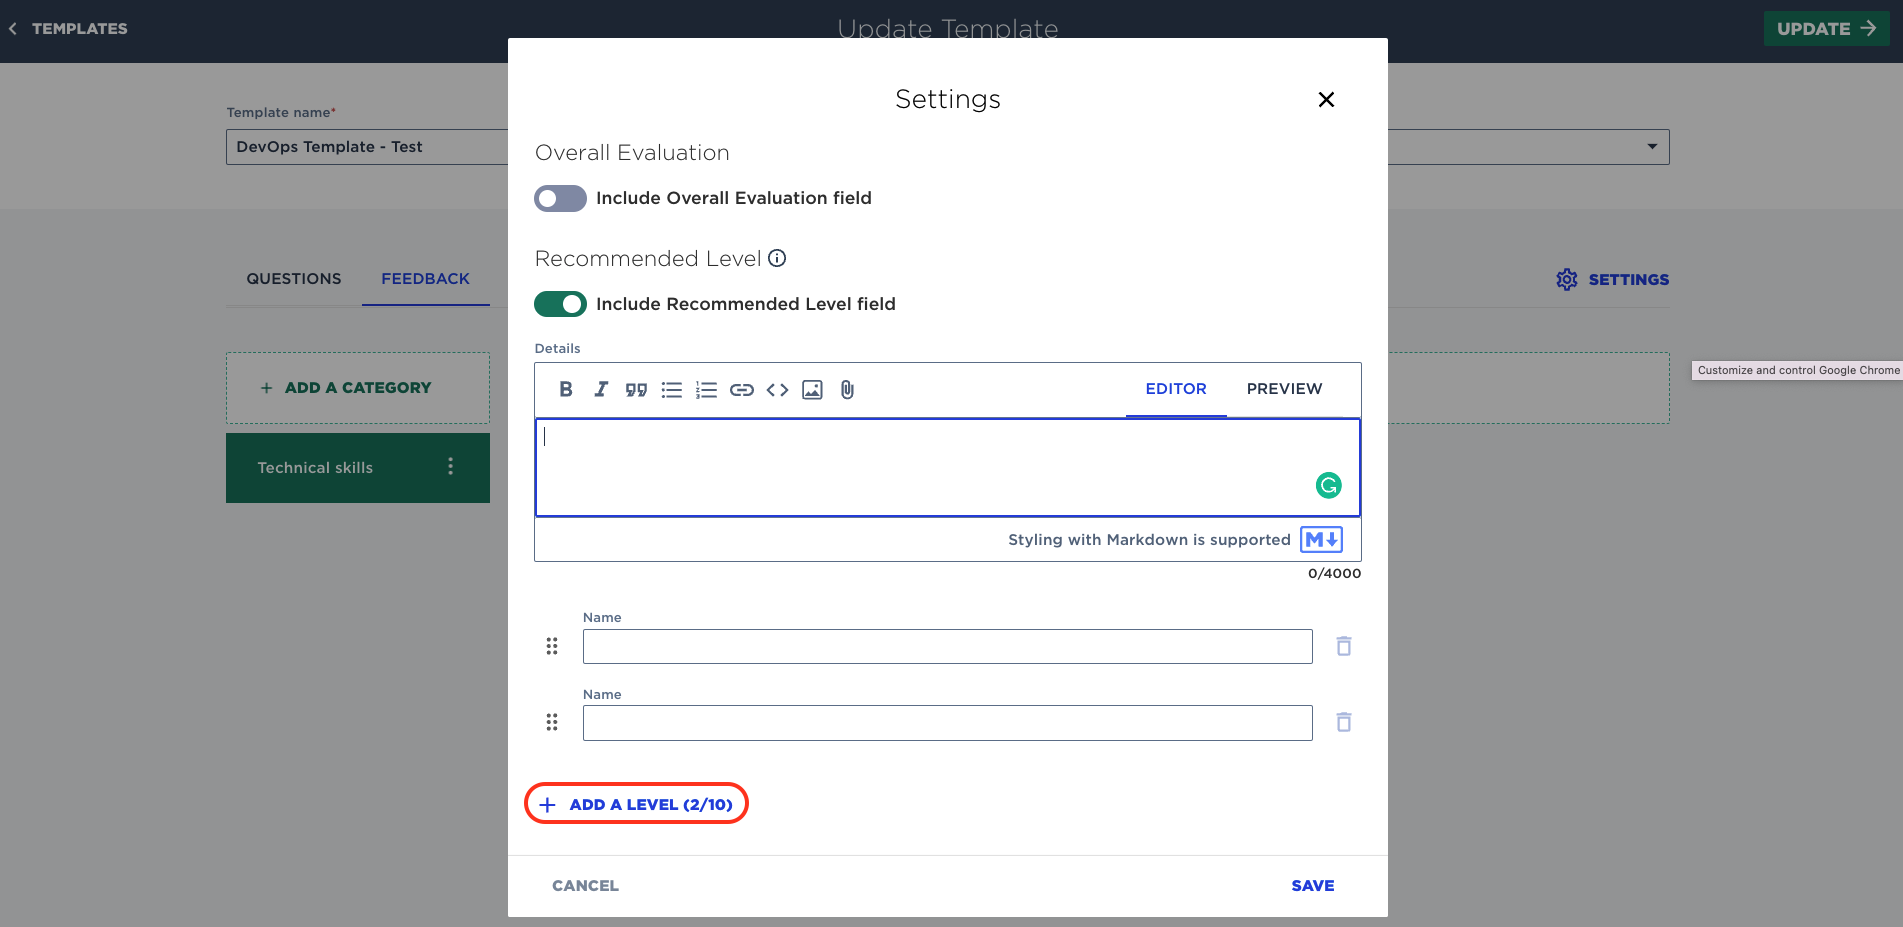Attach a file using paperclip icon
Screen dimensions: 1903x927
click(x=847, y=390)
